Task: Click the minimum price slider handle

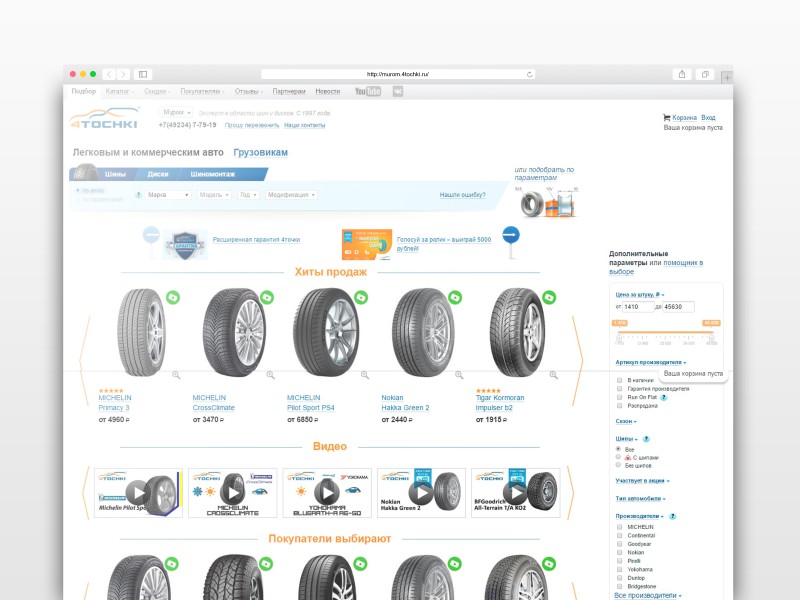Action: [619, 337]
